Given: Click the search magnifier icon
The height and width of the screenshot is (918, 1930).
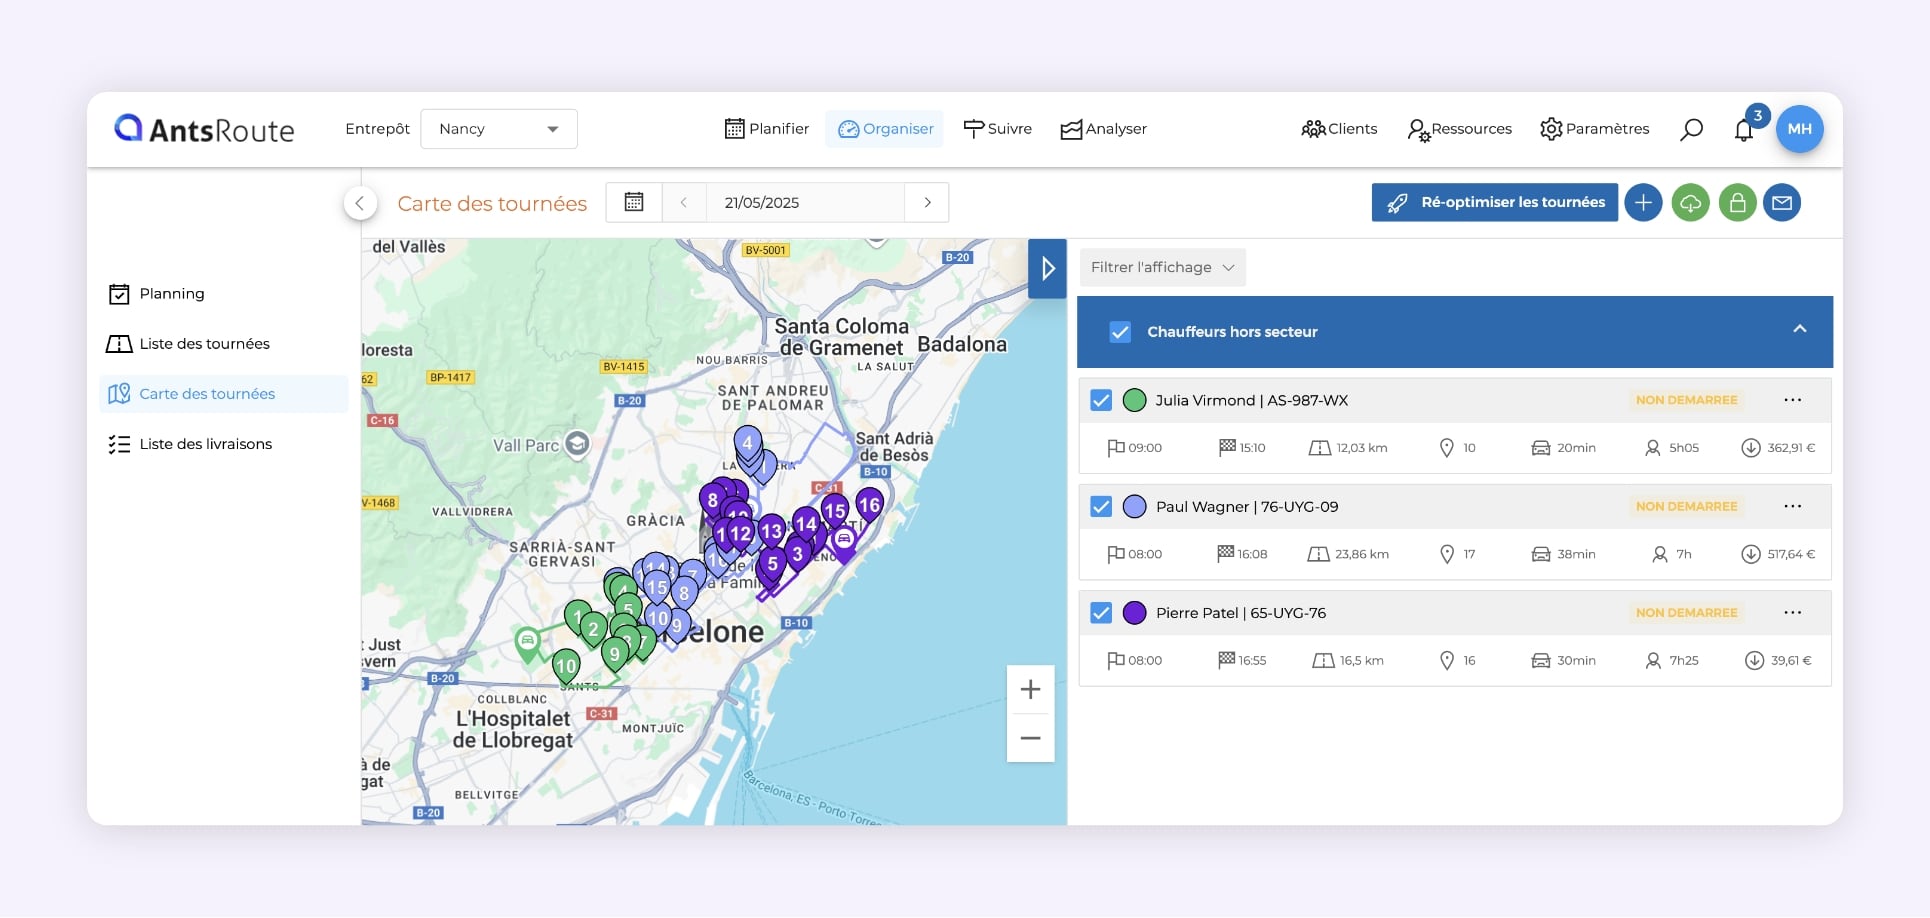Looking at the screenshot, I should [x=1691, y=130].
